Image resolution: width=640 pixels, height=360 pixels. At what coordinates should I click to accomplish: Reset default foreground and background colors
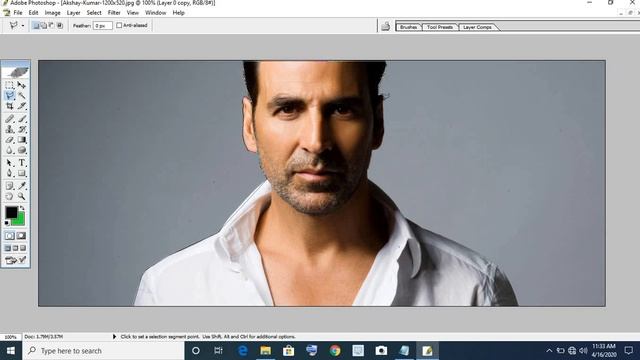[x=7, y=223]
